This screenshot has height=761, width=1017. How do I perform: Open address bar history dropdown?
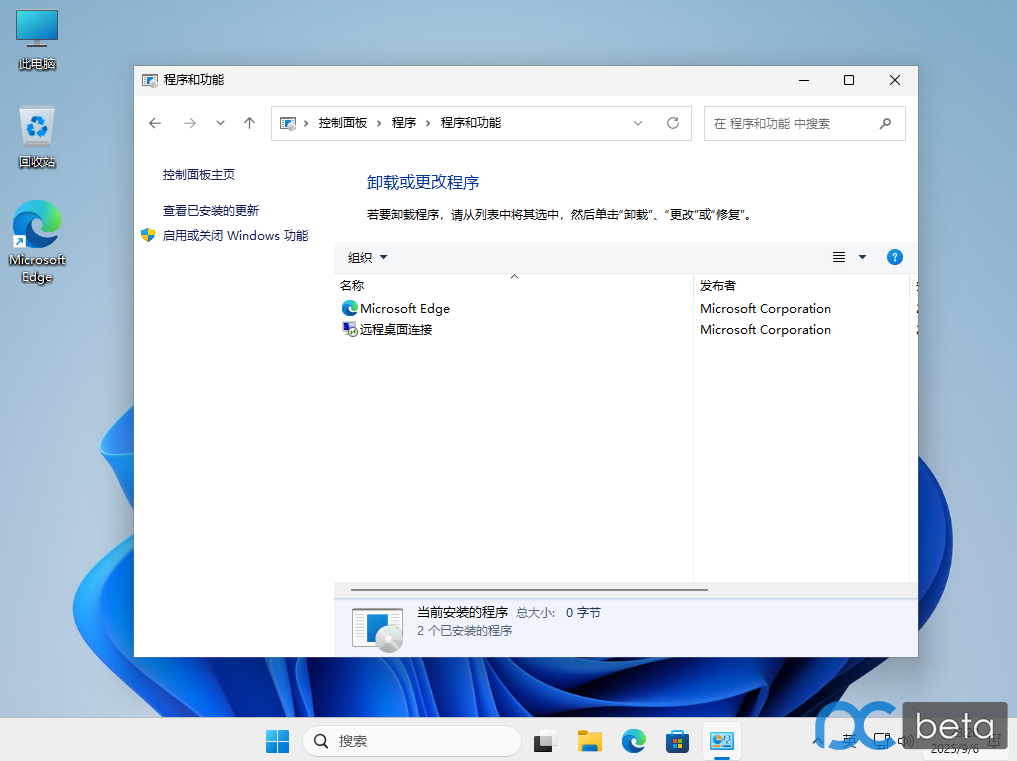(638, 123)
